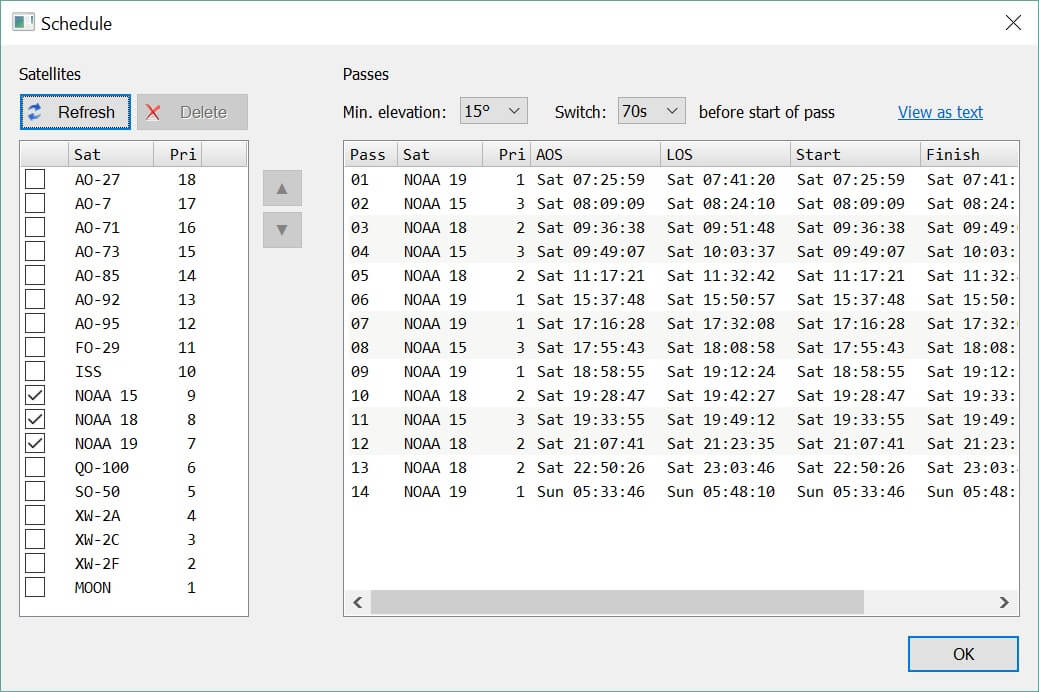Uncheck the NOAA 15 satellite
This screenshot has height=692, width=1039.
36,395
